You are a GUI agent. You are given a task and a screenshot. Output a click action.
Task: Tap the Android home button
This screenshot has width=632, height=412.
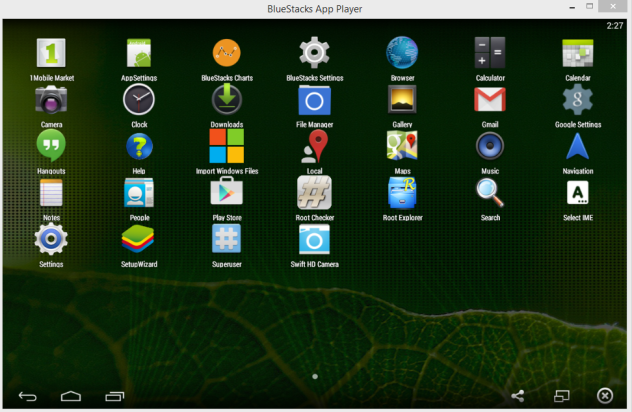71,397
